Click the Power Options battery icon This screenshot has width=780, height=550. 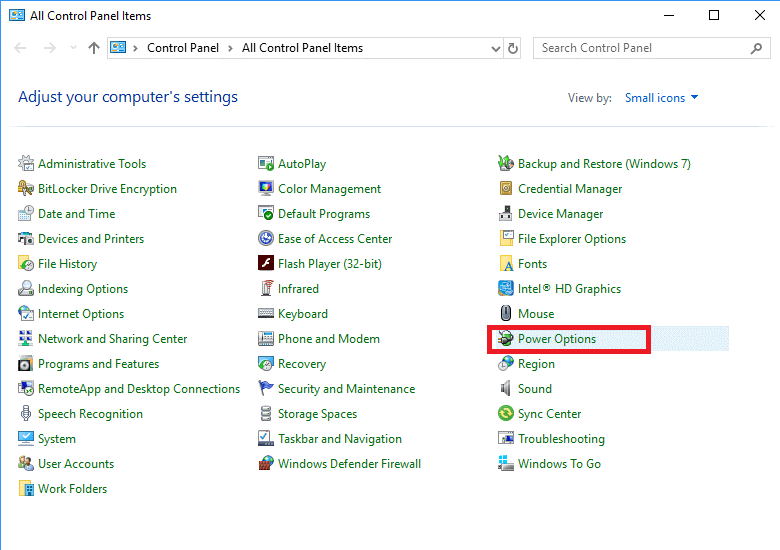point(506,339)
